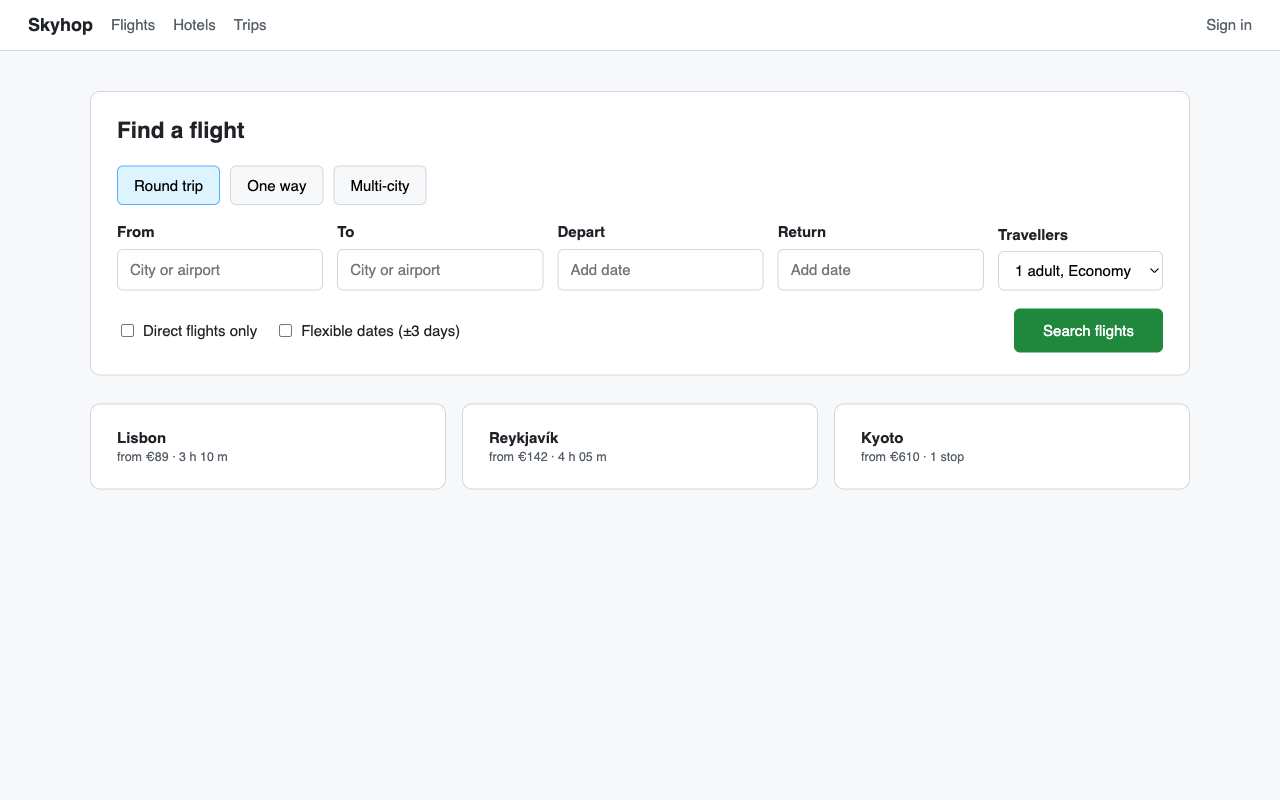The height and width of the screenshot is (800, 1280).
Task: Click Sign in
Action: 1229,25
